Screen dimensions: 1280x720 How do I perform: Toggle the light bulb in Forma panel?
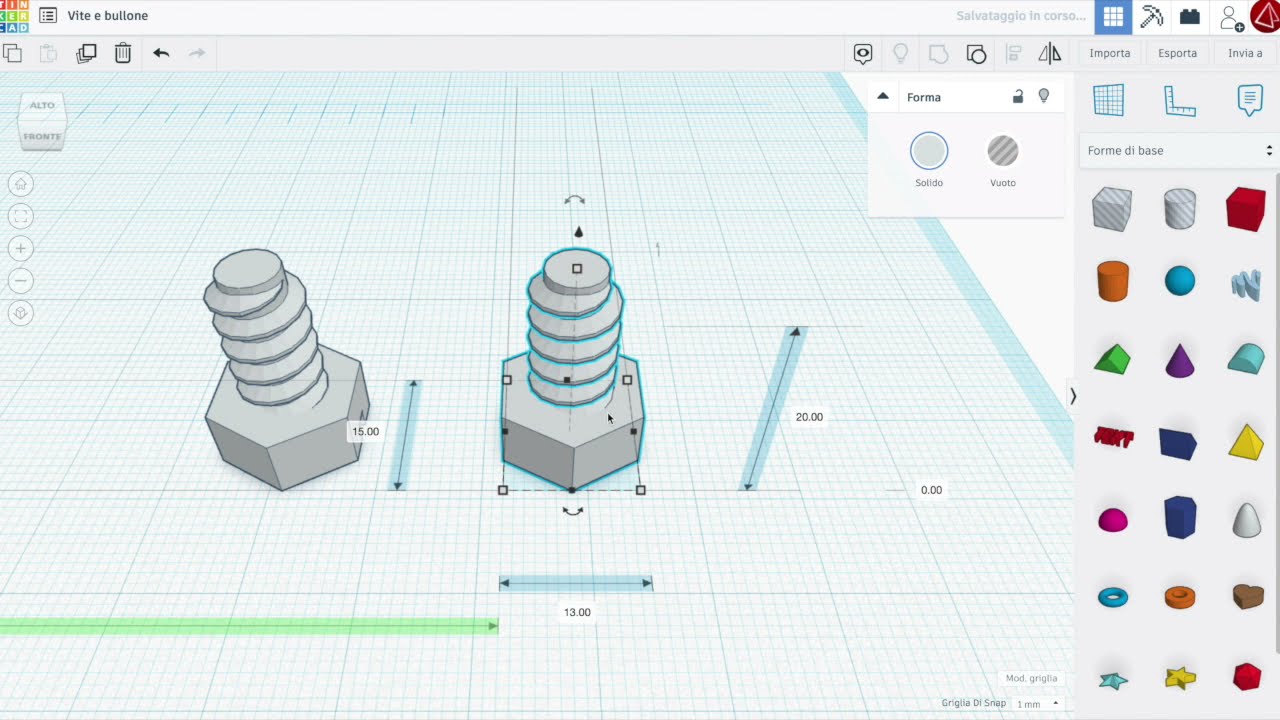coord(1044,96)
